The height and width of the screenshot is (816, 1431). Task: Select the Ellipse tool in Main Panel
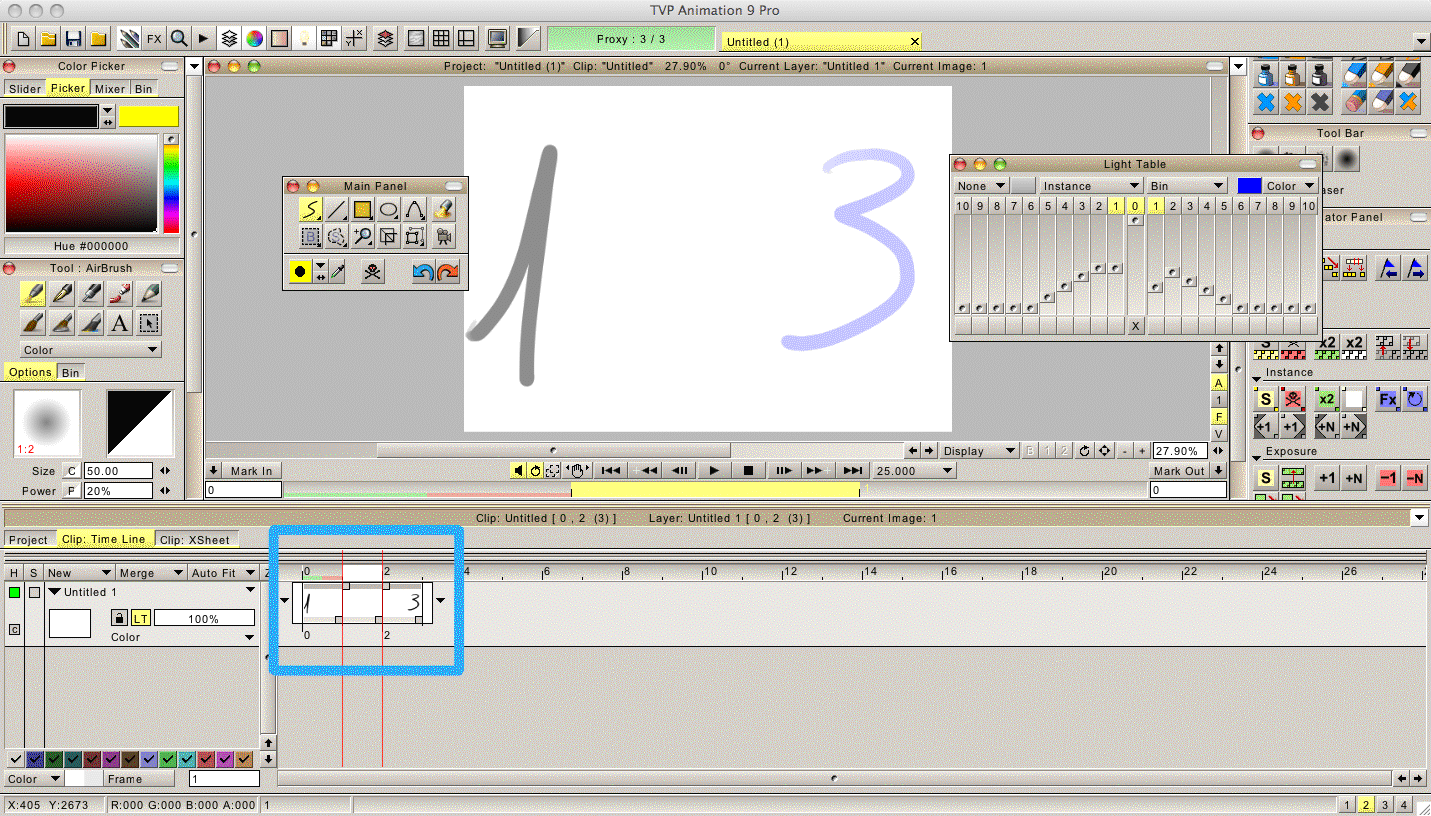click(389, 209)
